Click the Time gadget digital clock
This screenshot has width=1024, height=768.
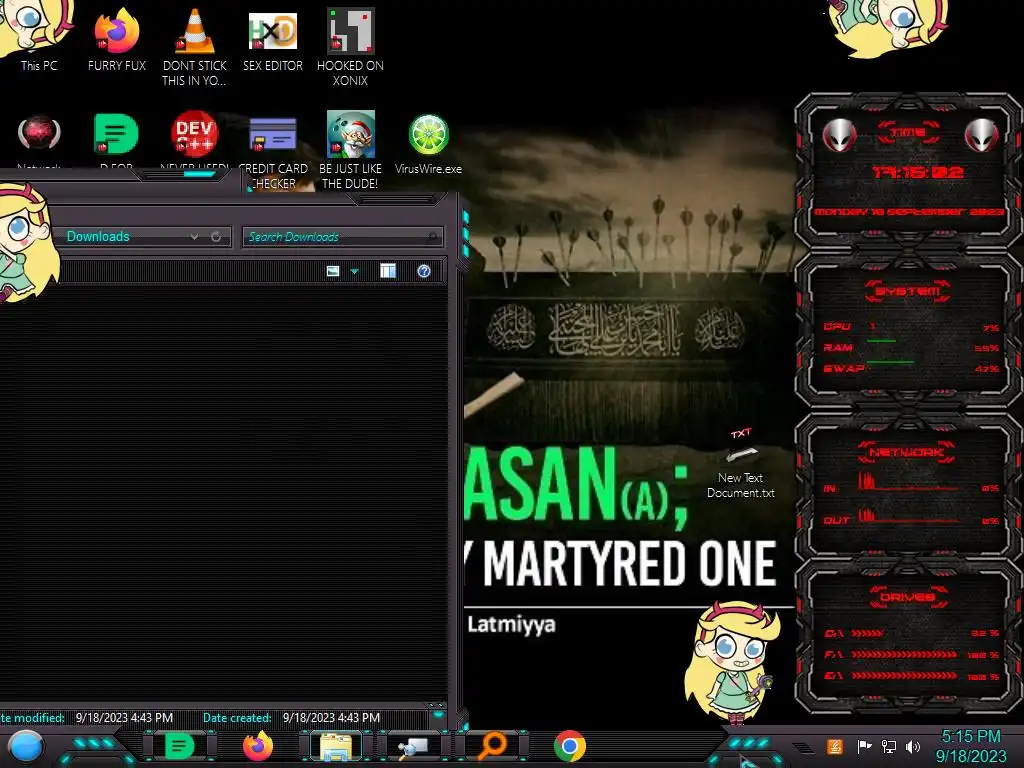(x=918, y=172)
